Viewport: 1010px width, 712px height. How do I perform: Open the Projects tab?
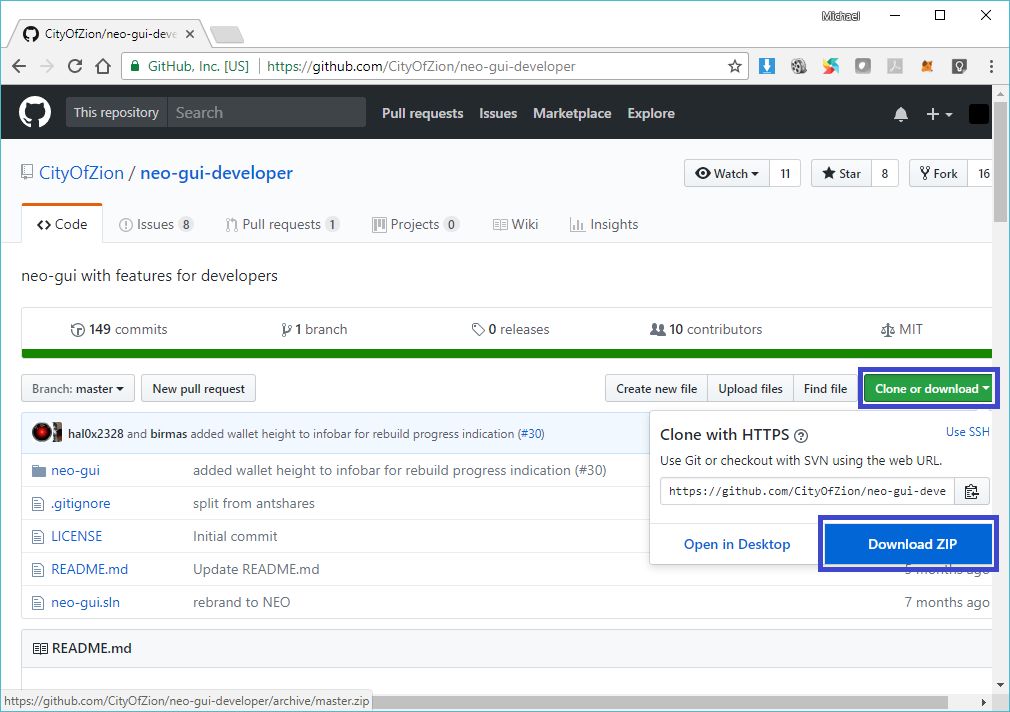point(415,224)
